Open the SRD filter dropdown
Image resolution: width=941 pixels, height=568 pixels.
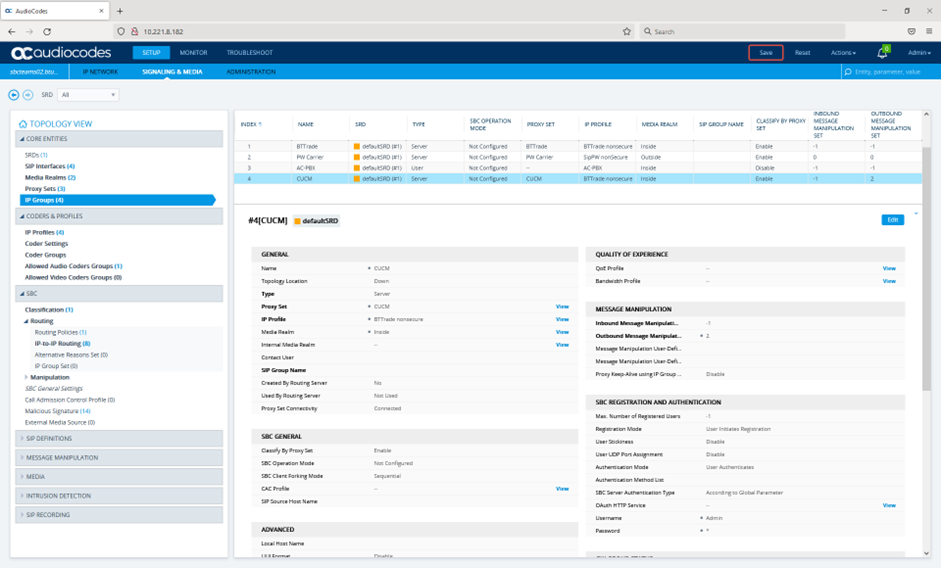[88, 95]
